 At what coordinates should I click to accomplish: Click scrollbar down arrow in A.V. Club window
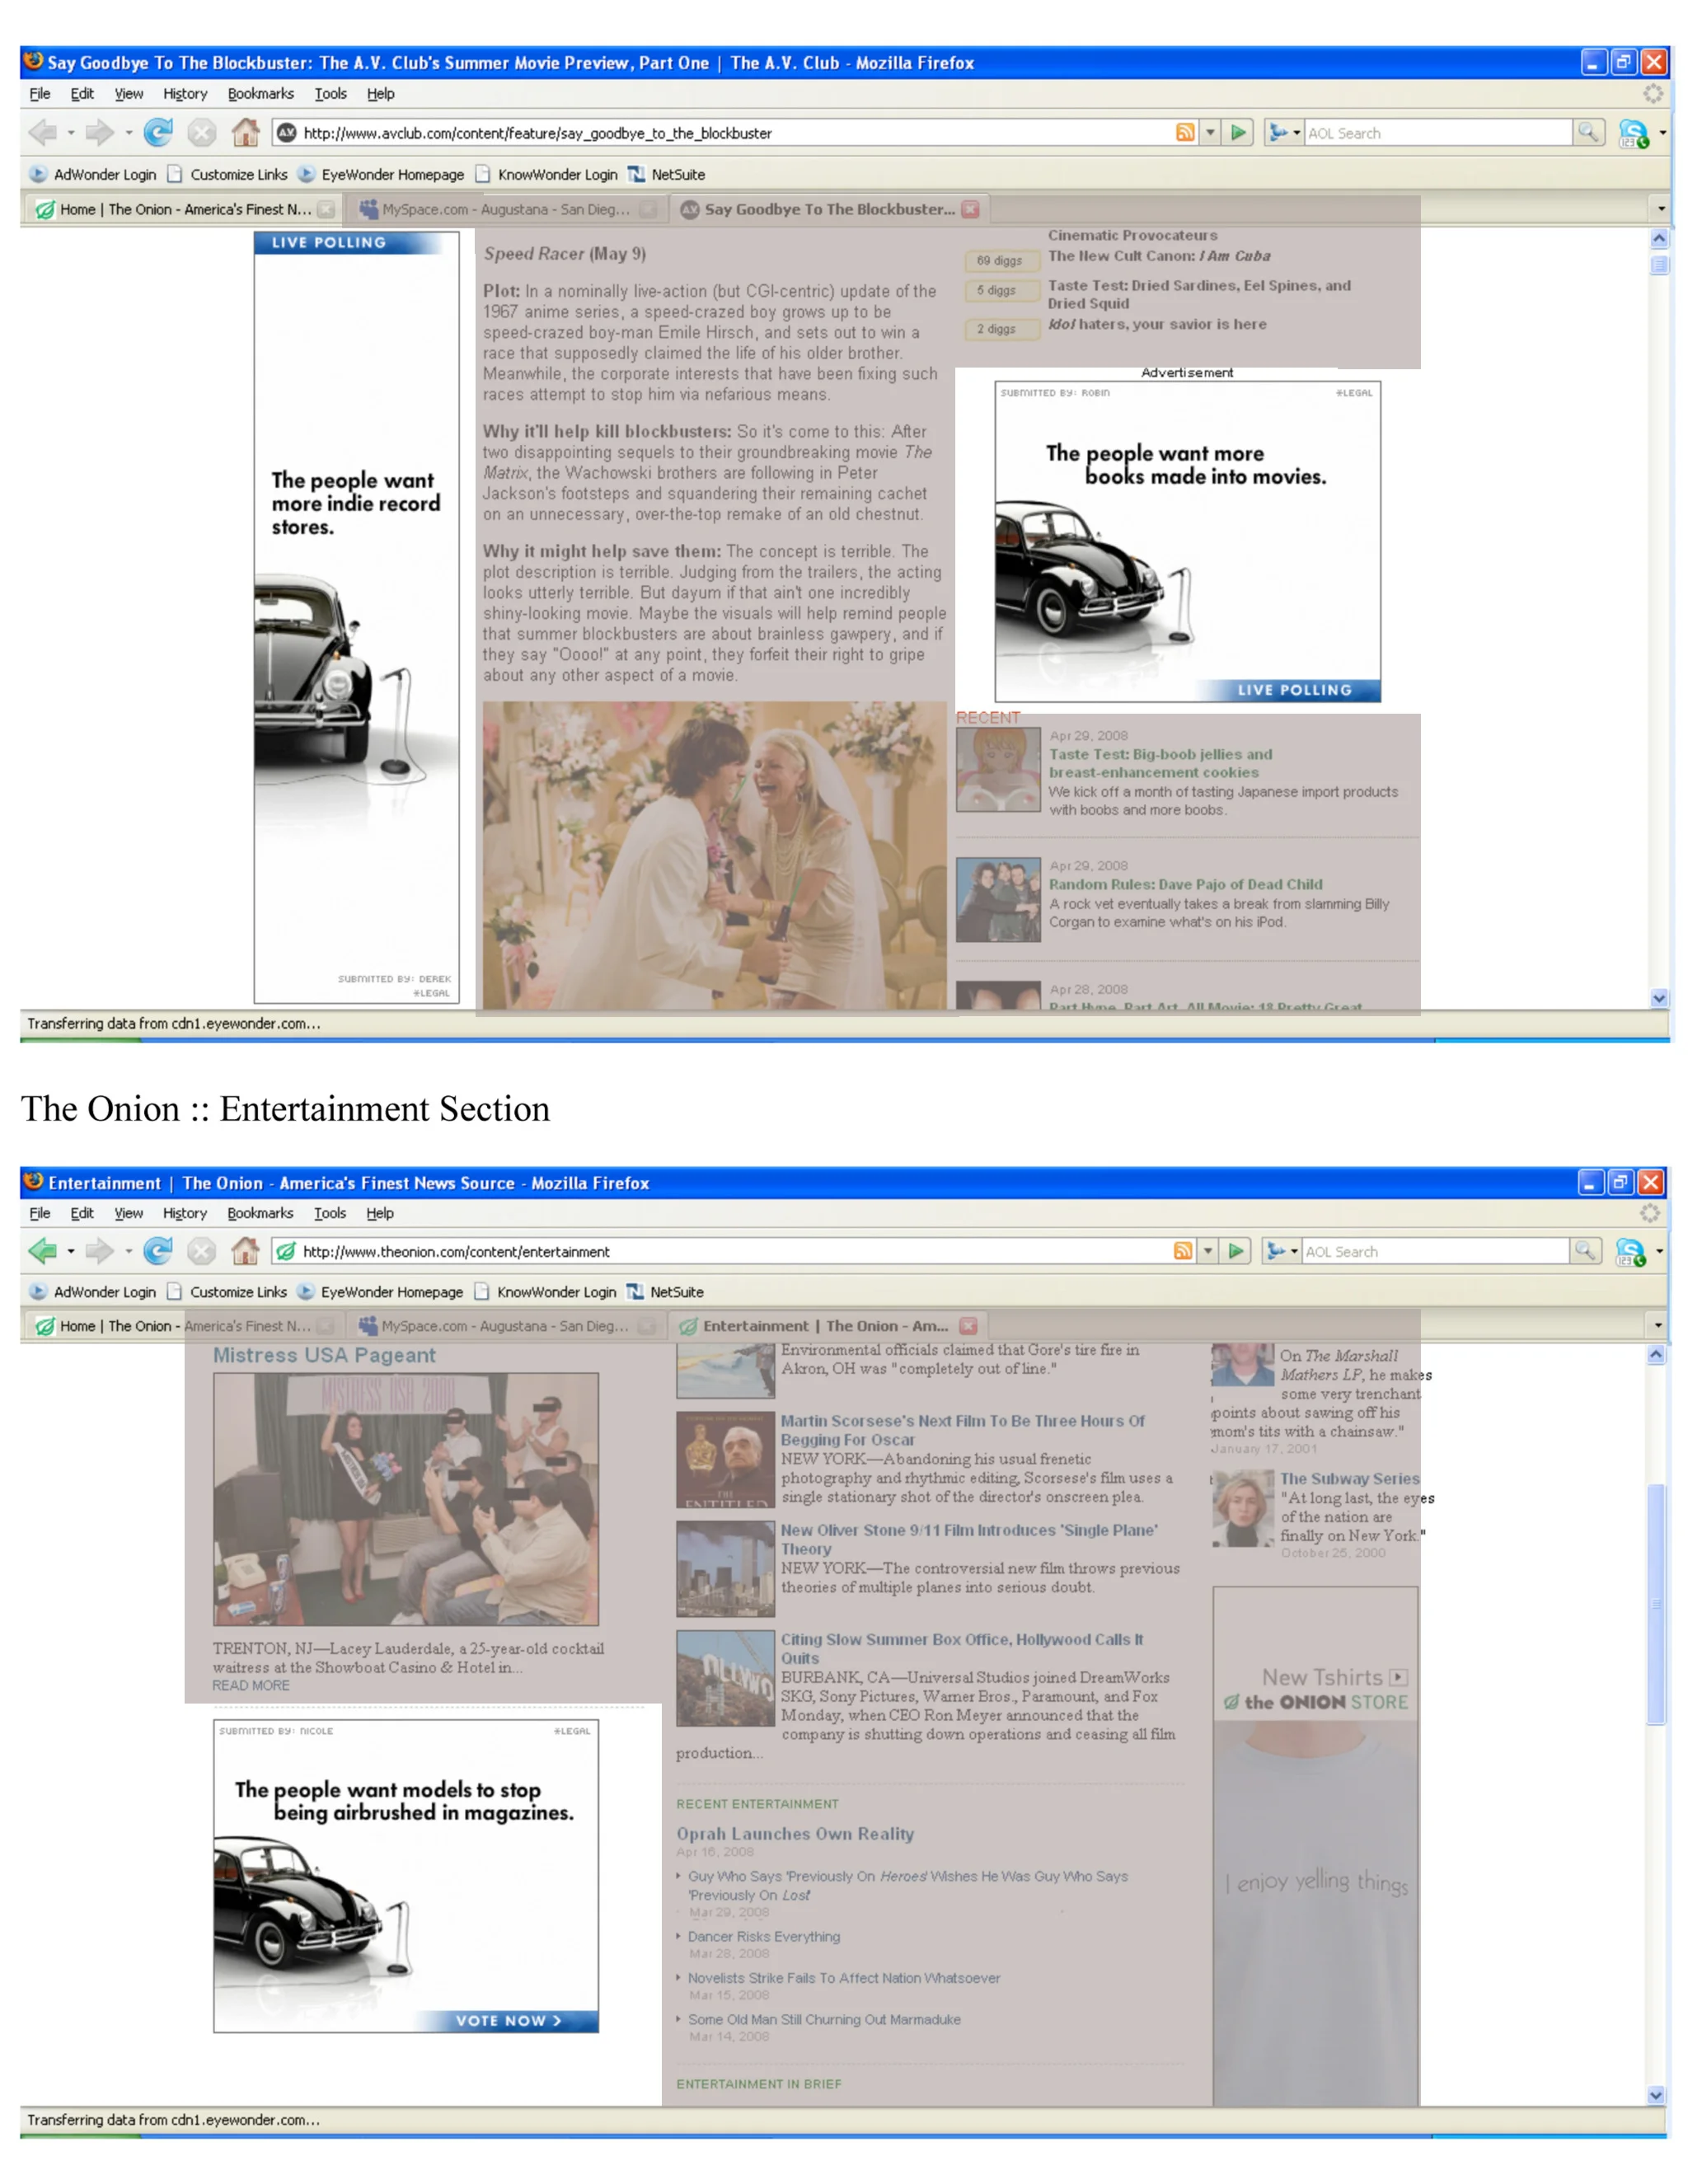point(1659,998)
